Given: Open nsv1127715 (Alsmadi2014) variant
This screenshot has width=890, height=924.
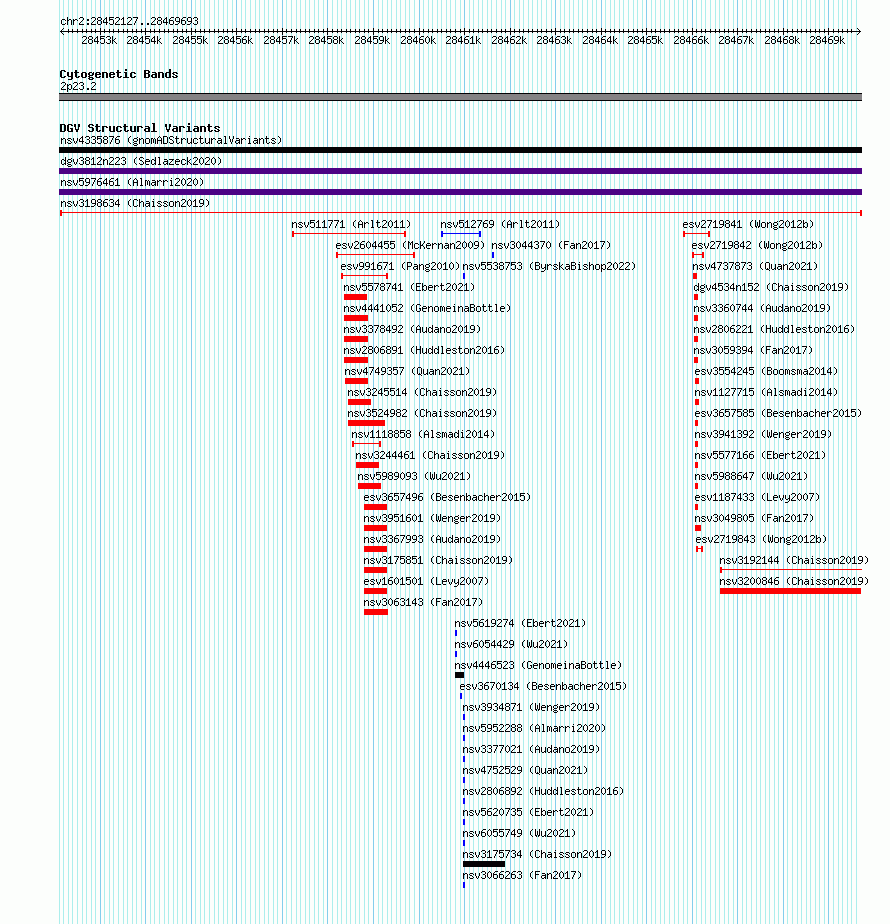Looking at the screenshot, I should (766, 392).
